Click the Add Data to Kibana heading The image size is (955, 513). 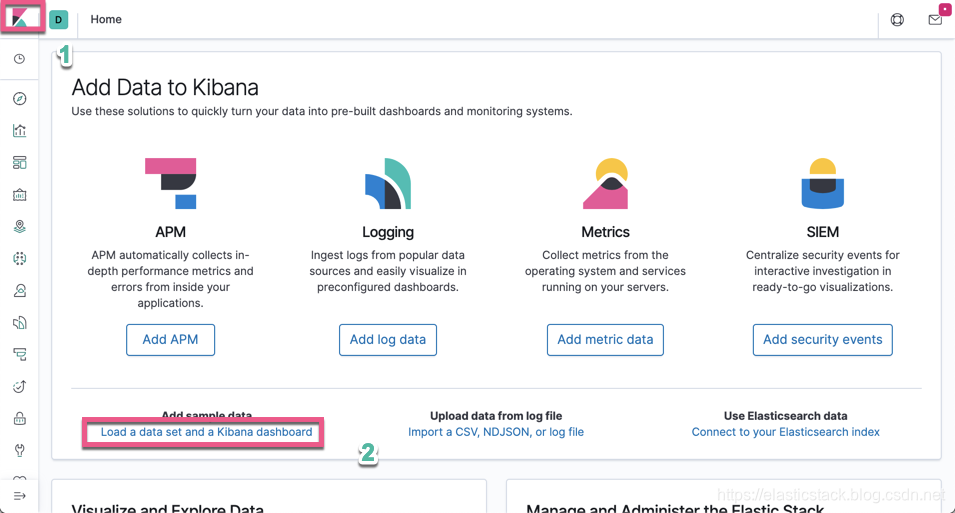click(165, 88)
